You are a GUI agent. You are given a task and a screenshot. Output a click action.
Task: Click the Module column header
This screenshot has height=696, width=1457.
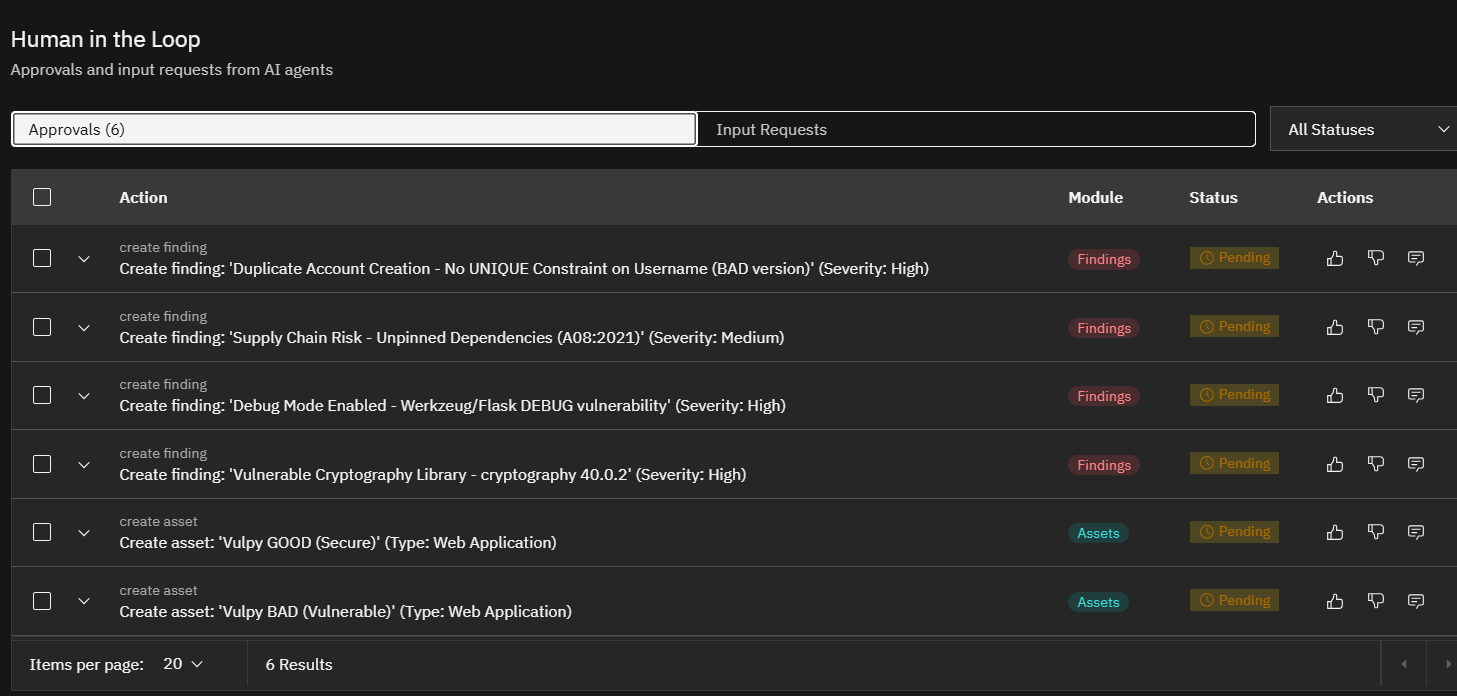tap(1095, 197)
